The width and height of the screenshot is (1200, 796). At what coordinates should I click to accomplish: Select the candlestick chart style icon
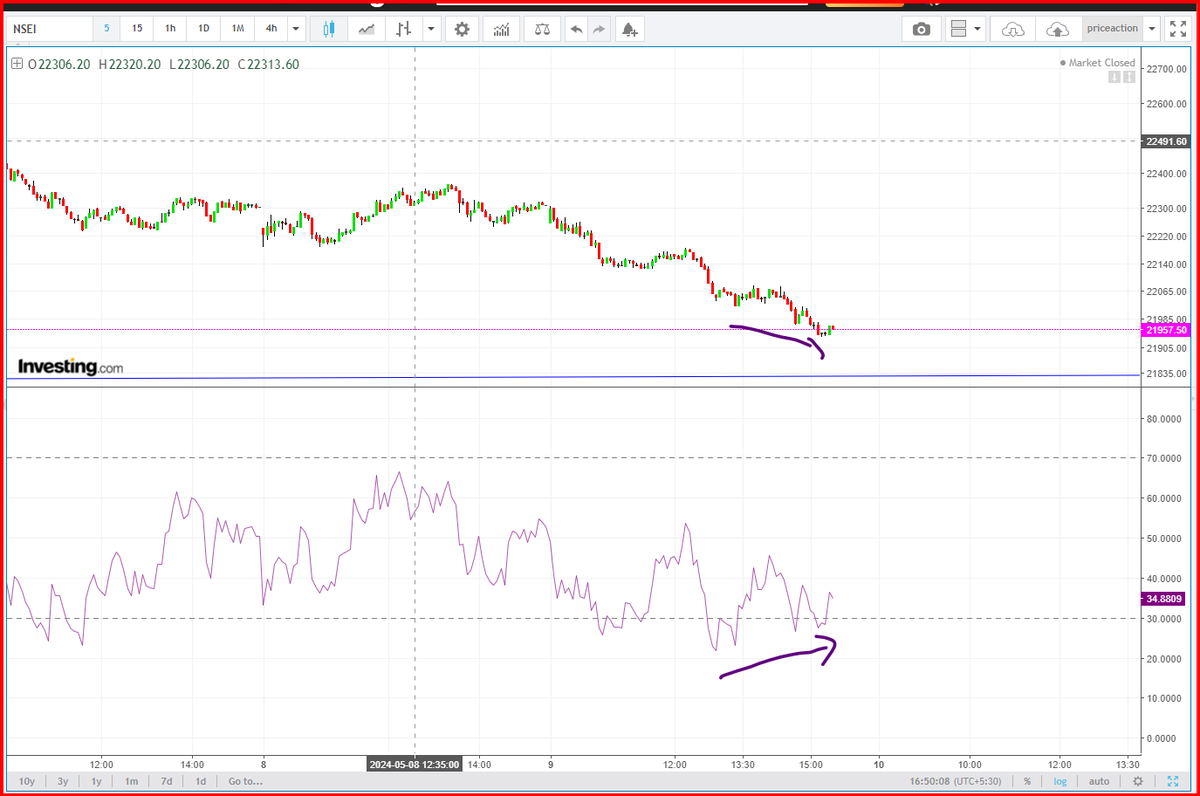point(328,29)
